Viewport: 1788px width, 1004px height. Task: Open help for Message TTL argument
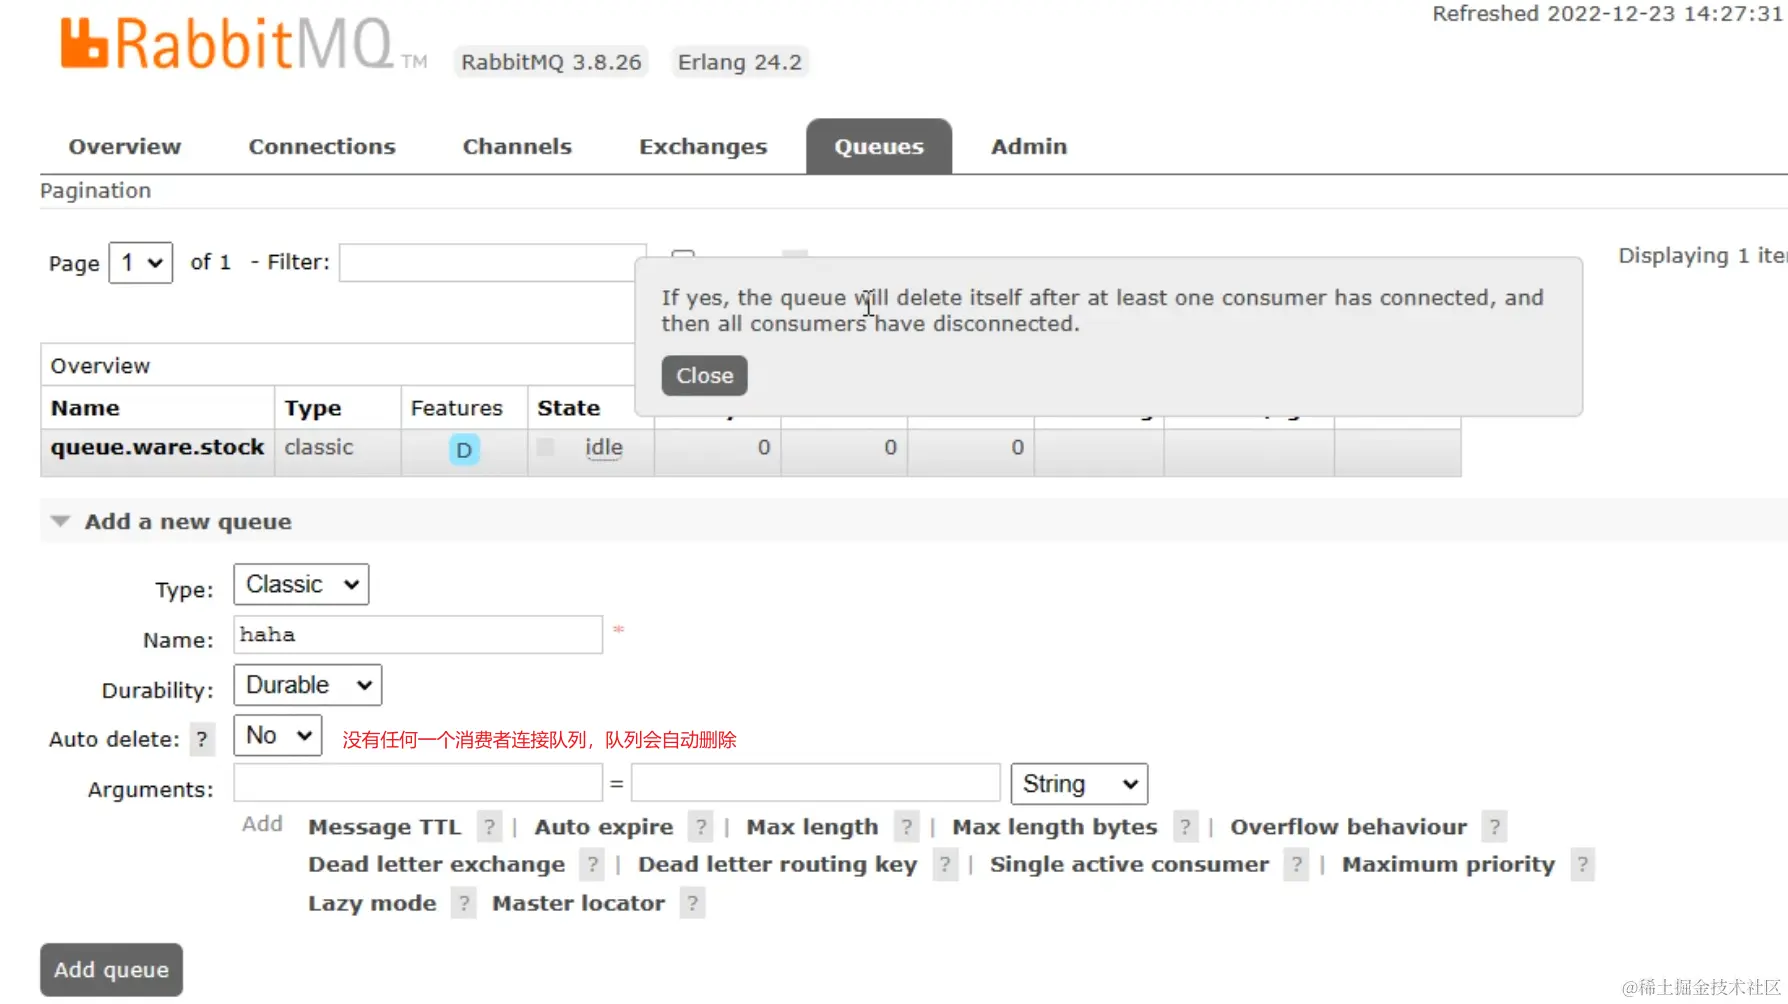489,827
